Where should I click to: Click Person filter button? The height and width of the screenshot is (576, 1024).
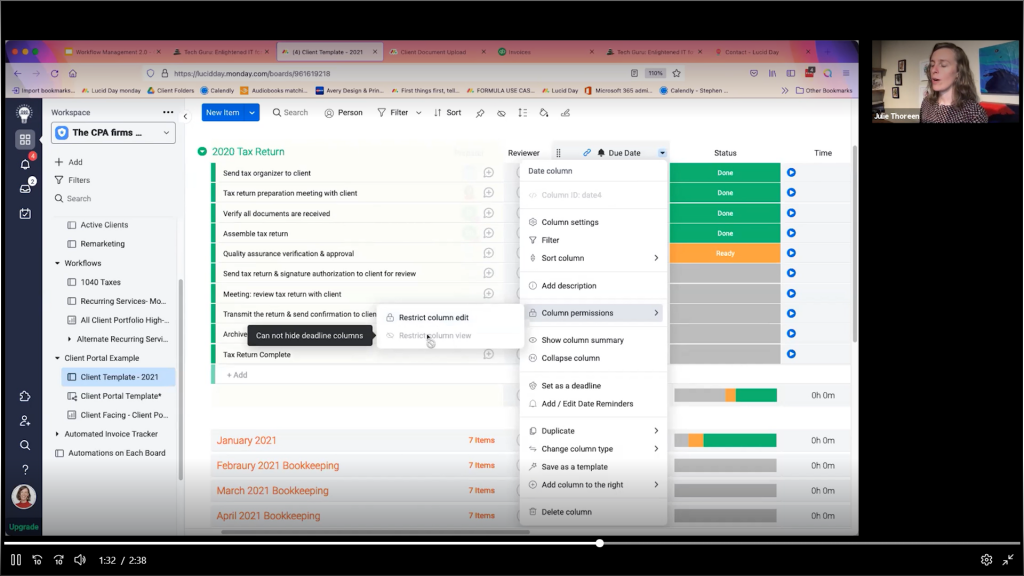coord(344,113)
